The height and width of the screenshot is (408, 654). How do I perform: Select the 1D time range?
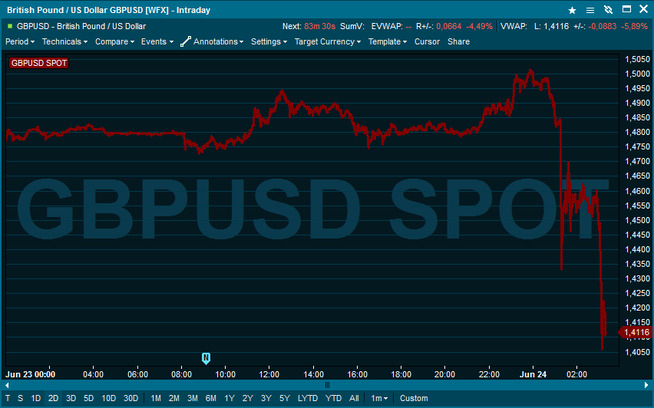pos(36,398)
